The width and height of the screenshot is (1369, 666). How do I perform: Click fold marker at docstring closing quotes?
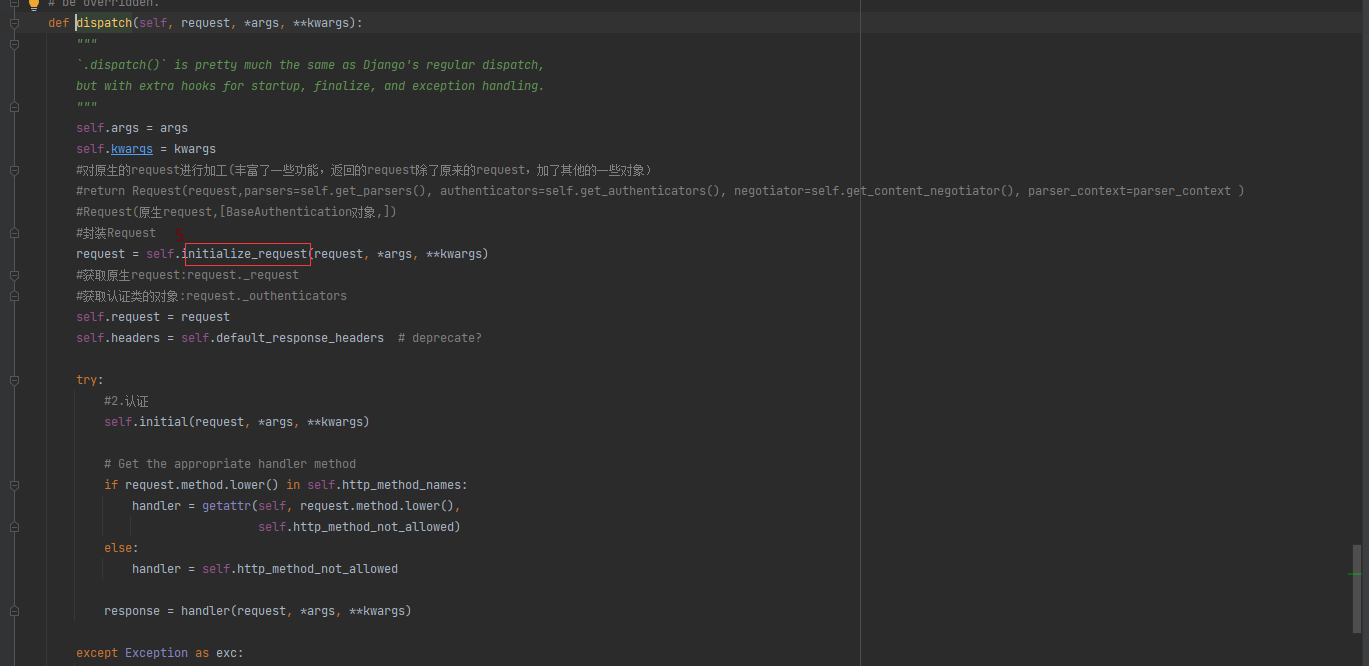pos(15,106)
